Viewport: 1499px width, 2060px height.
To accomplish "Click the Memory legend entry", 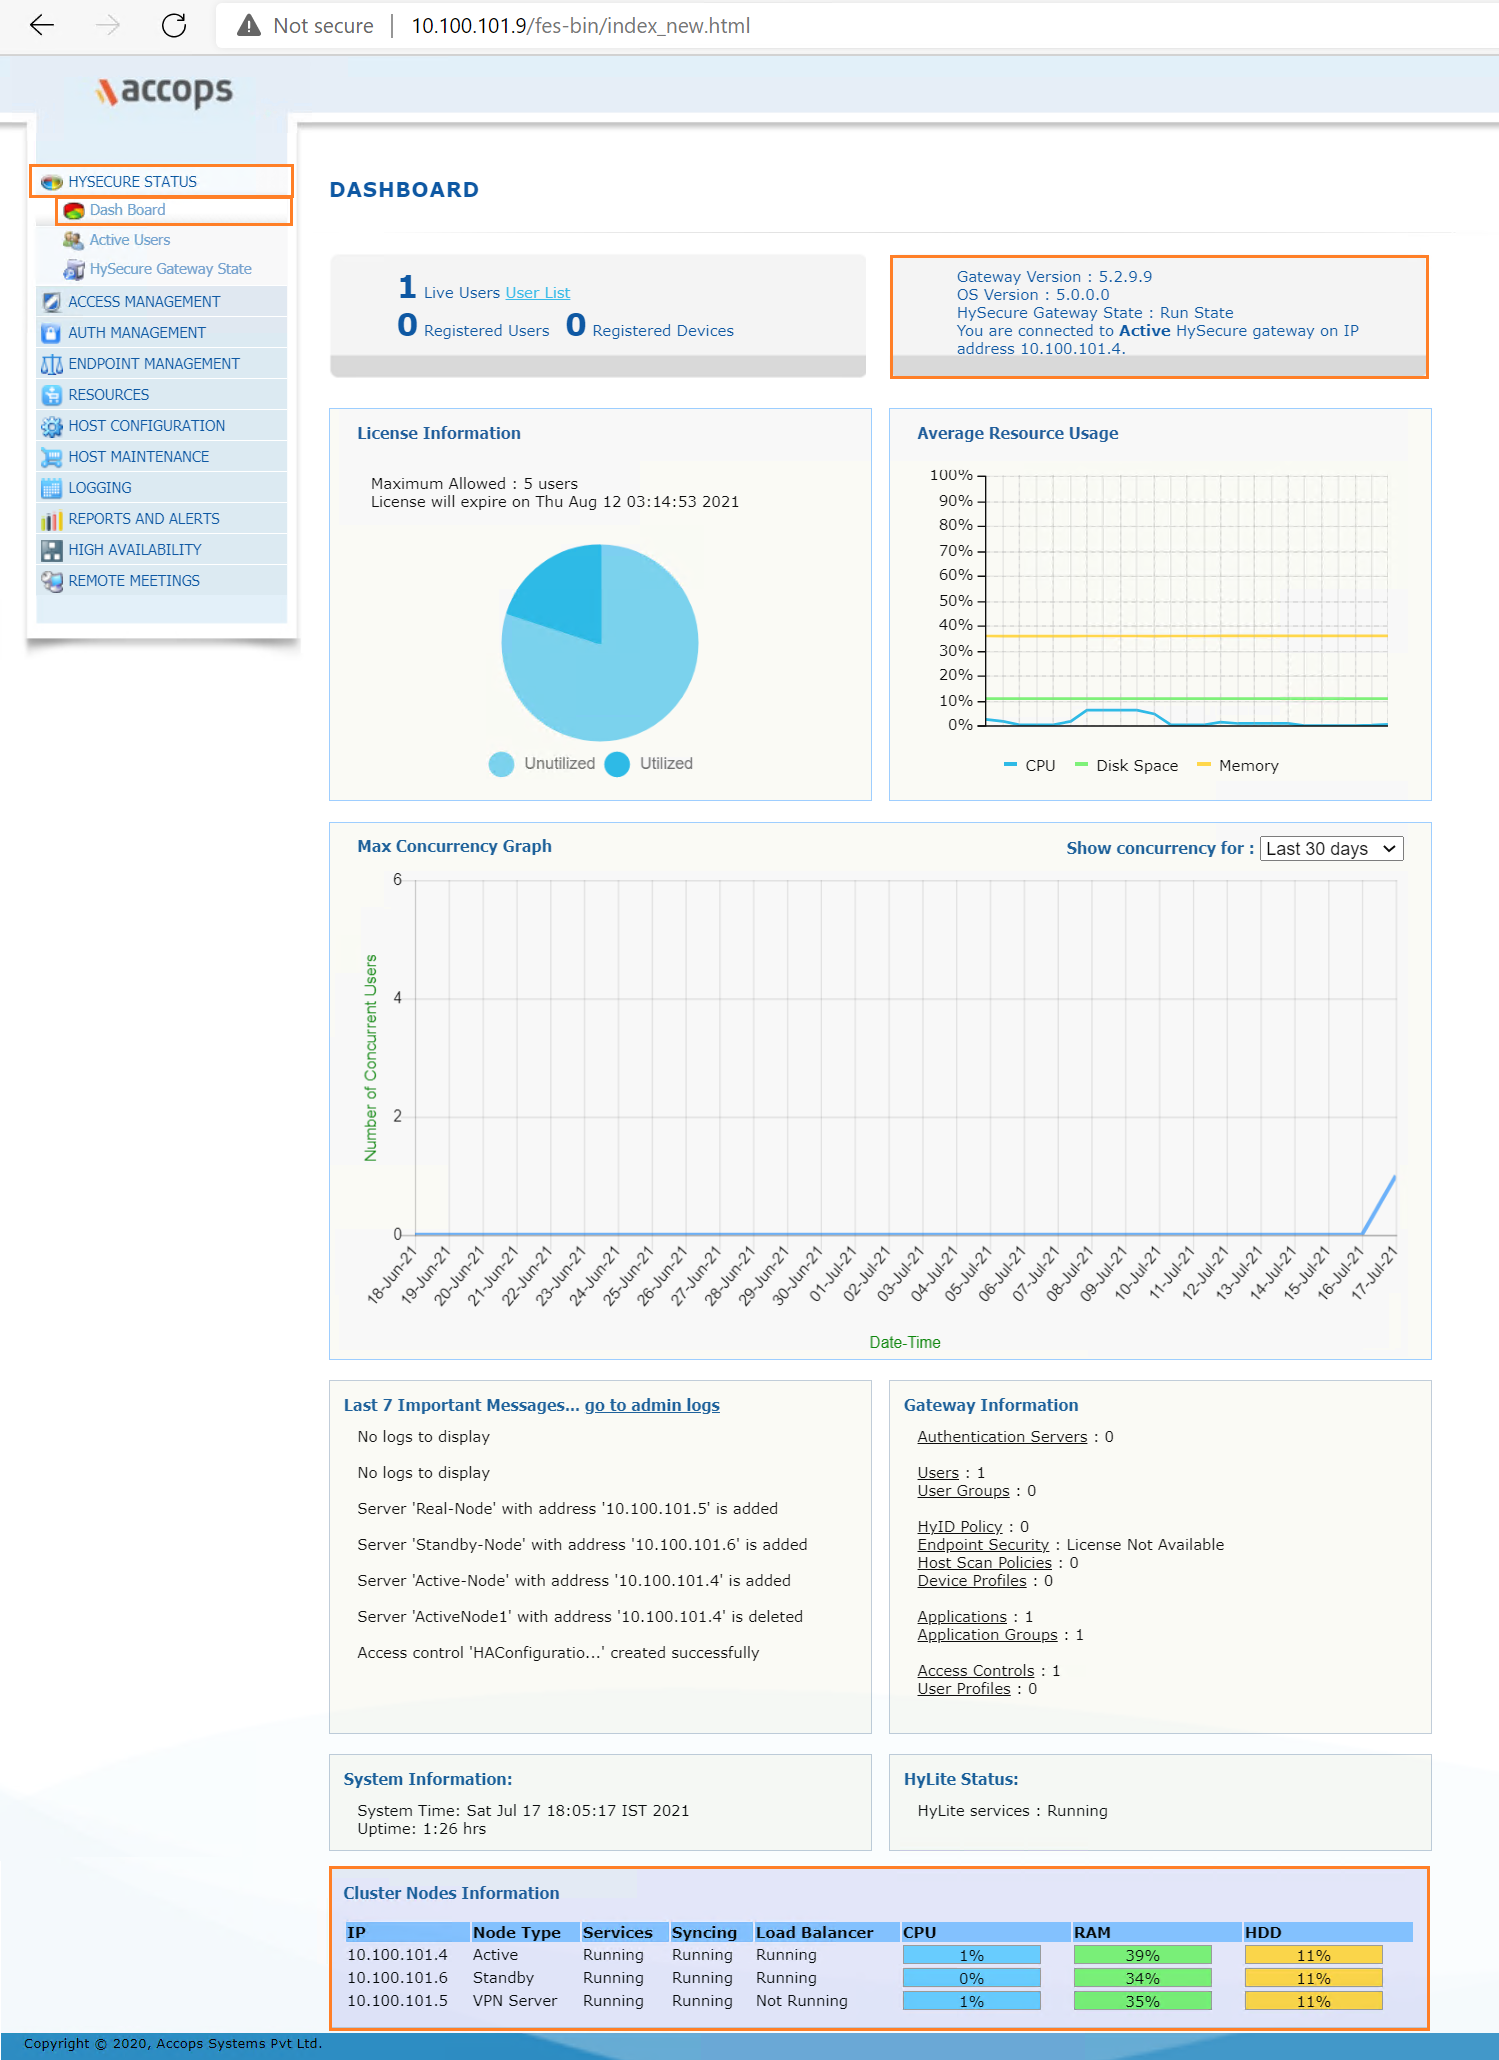I will [1237, 766].
